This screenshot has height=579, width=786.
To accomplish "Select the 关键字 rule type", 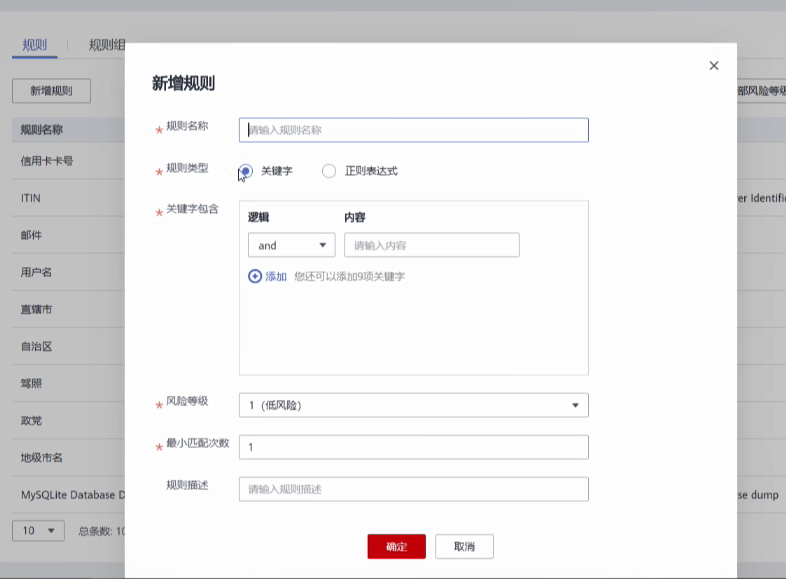I will click(x=245, y=171).
